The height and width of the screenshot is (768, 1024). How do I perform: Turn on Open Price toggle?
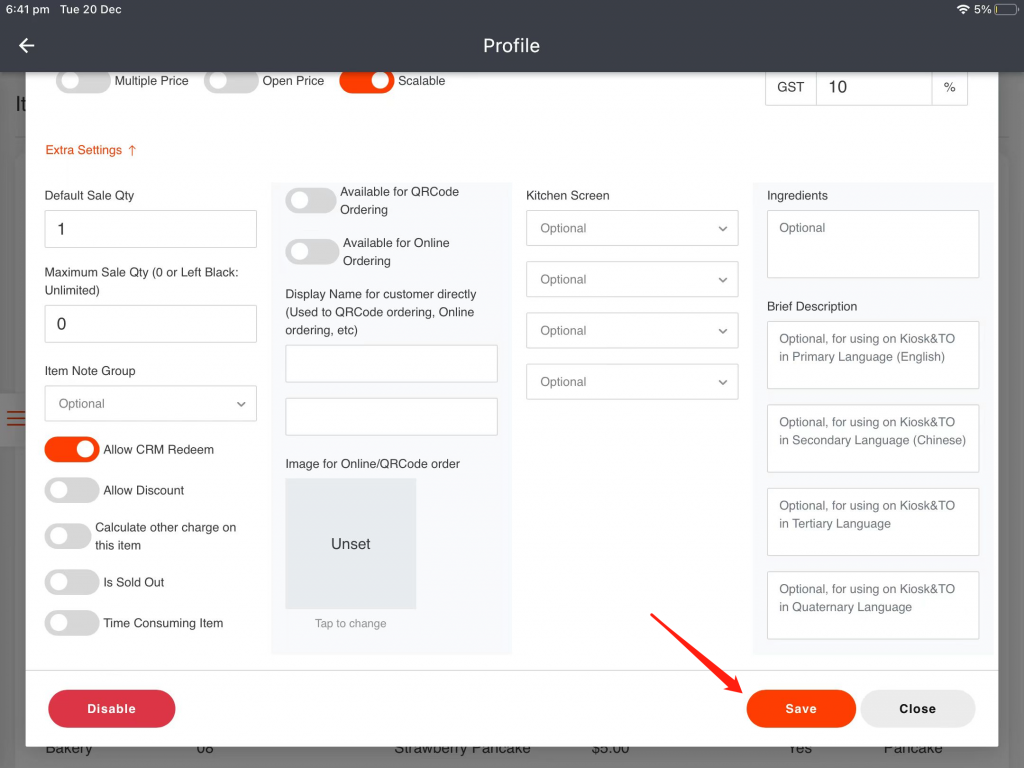(x=231, y=81)
